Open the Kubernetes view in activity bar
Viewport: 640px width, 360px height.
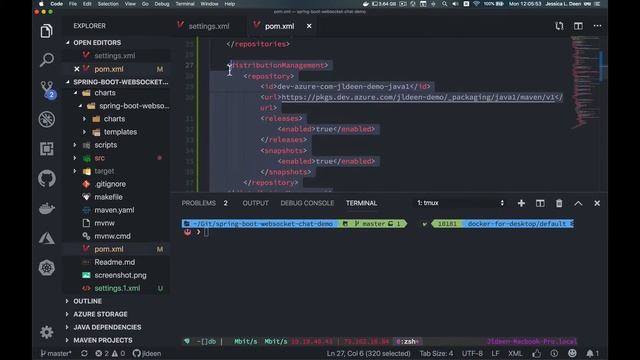pos(47,268)
